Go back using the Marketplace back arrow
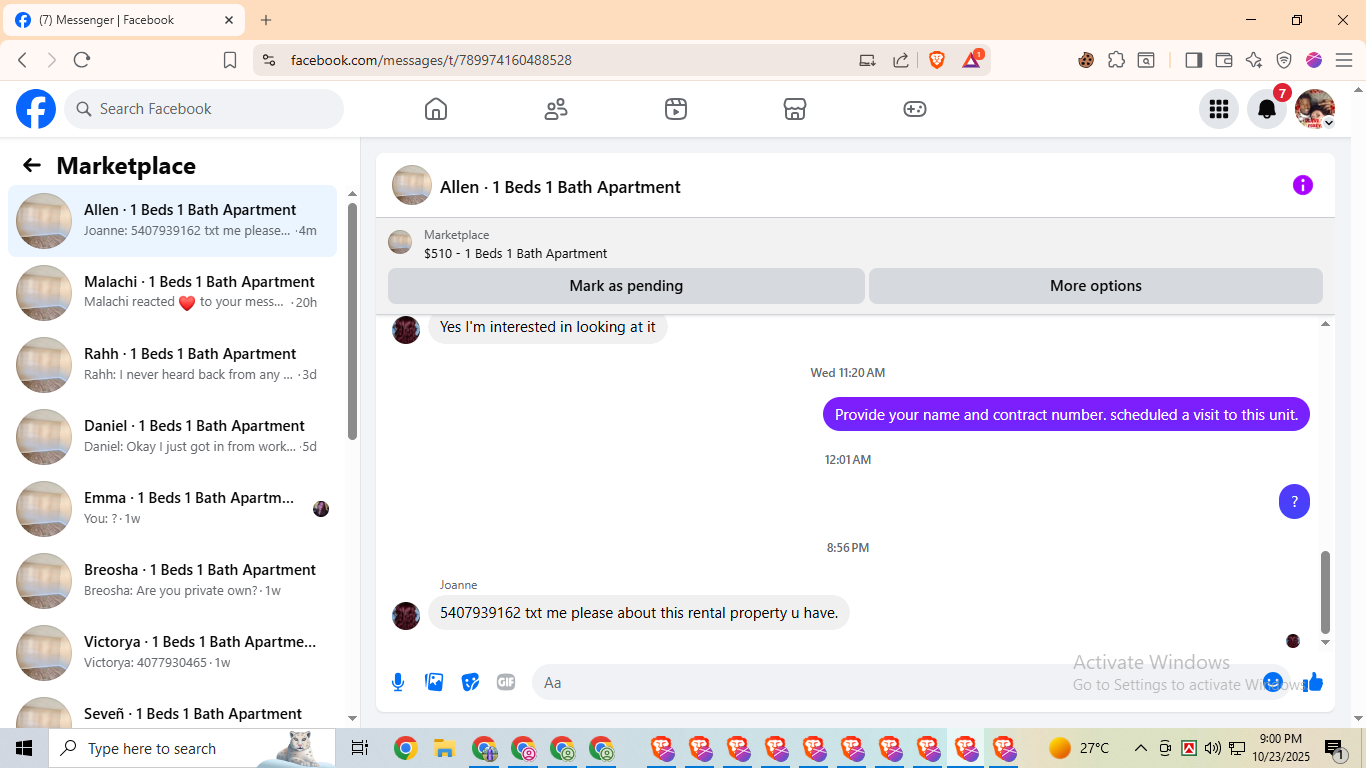The width and height of the screenshot is (1366, 768). (x=32, y=166)
